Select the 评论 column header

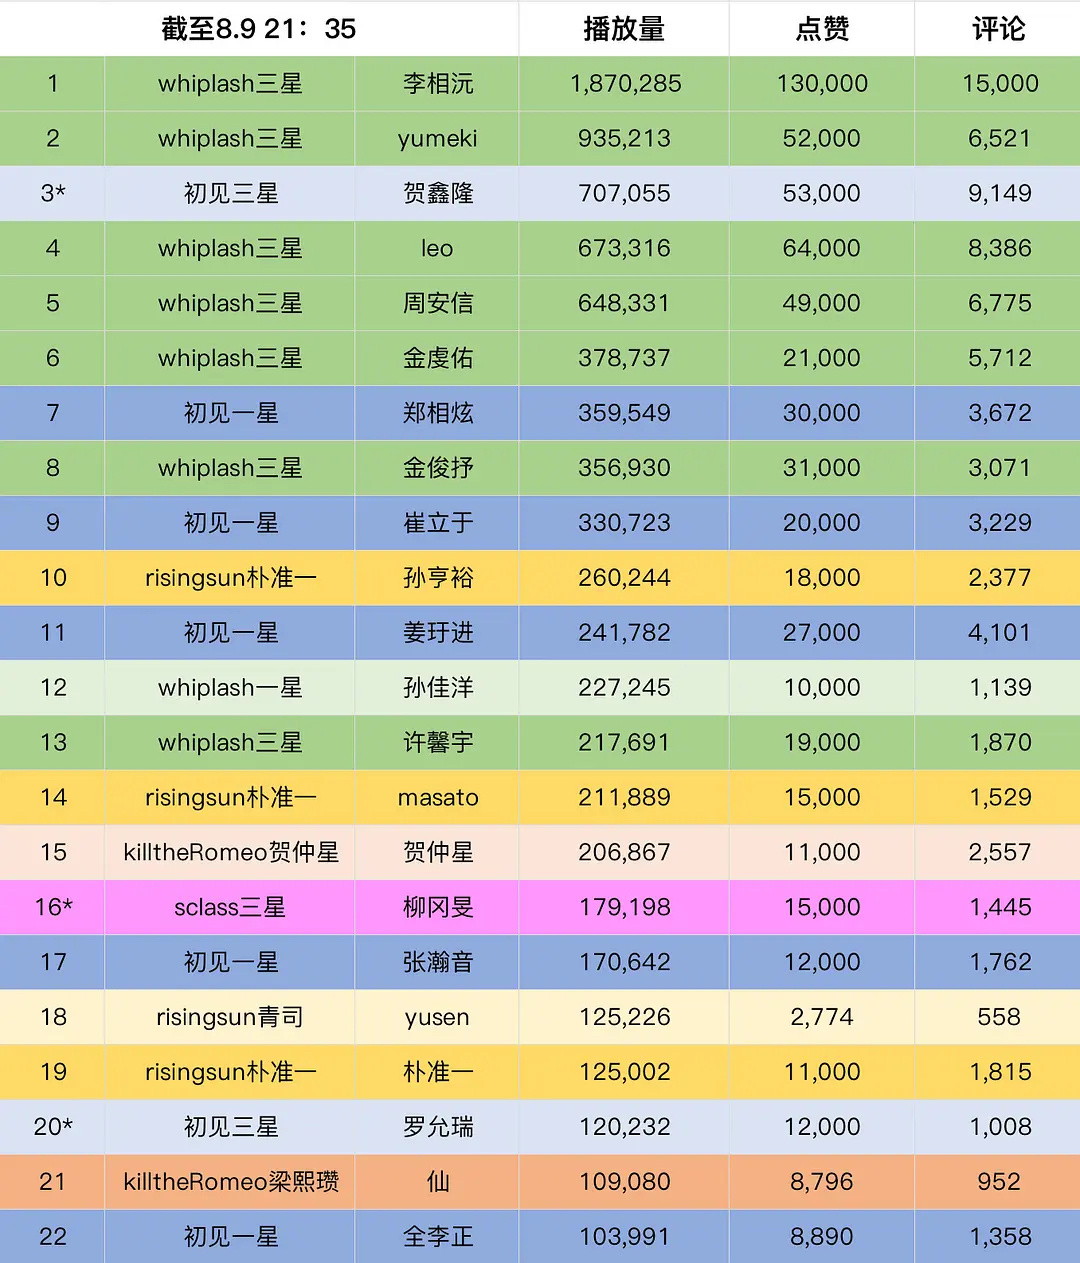click(x=999, y=29)
